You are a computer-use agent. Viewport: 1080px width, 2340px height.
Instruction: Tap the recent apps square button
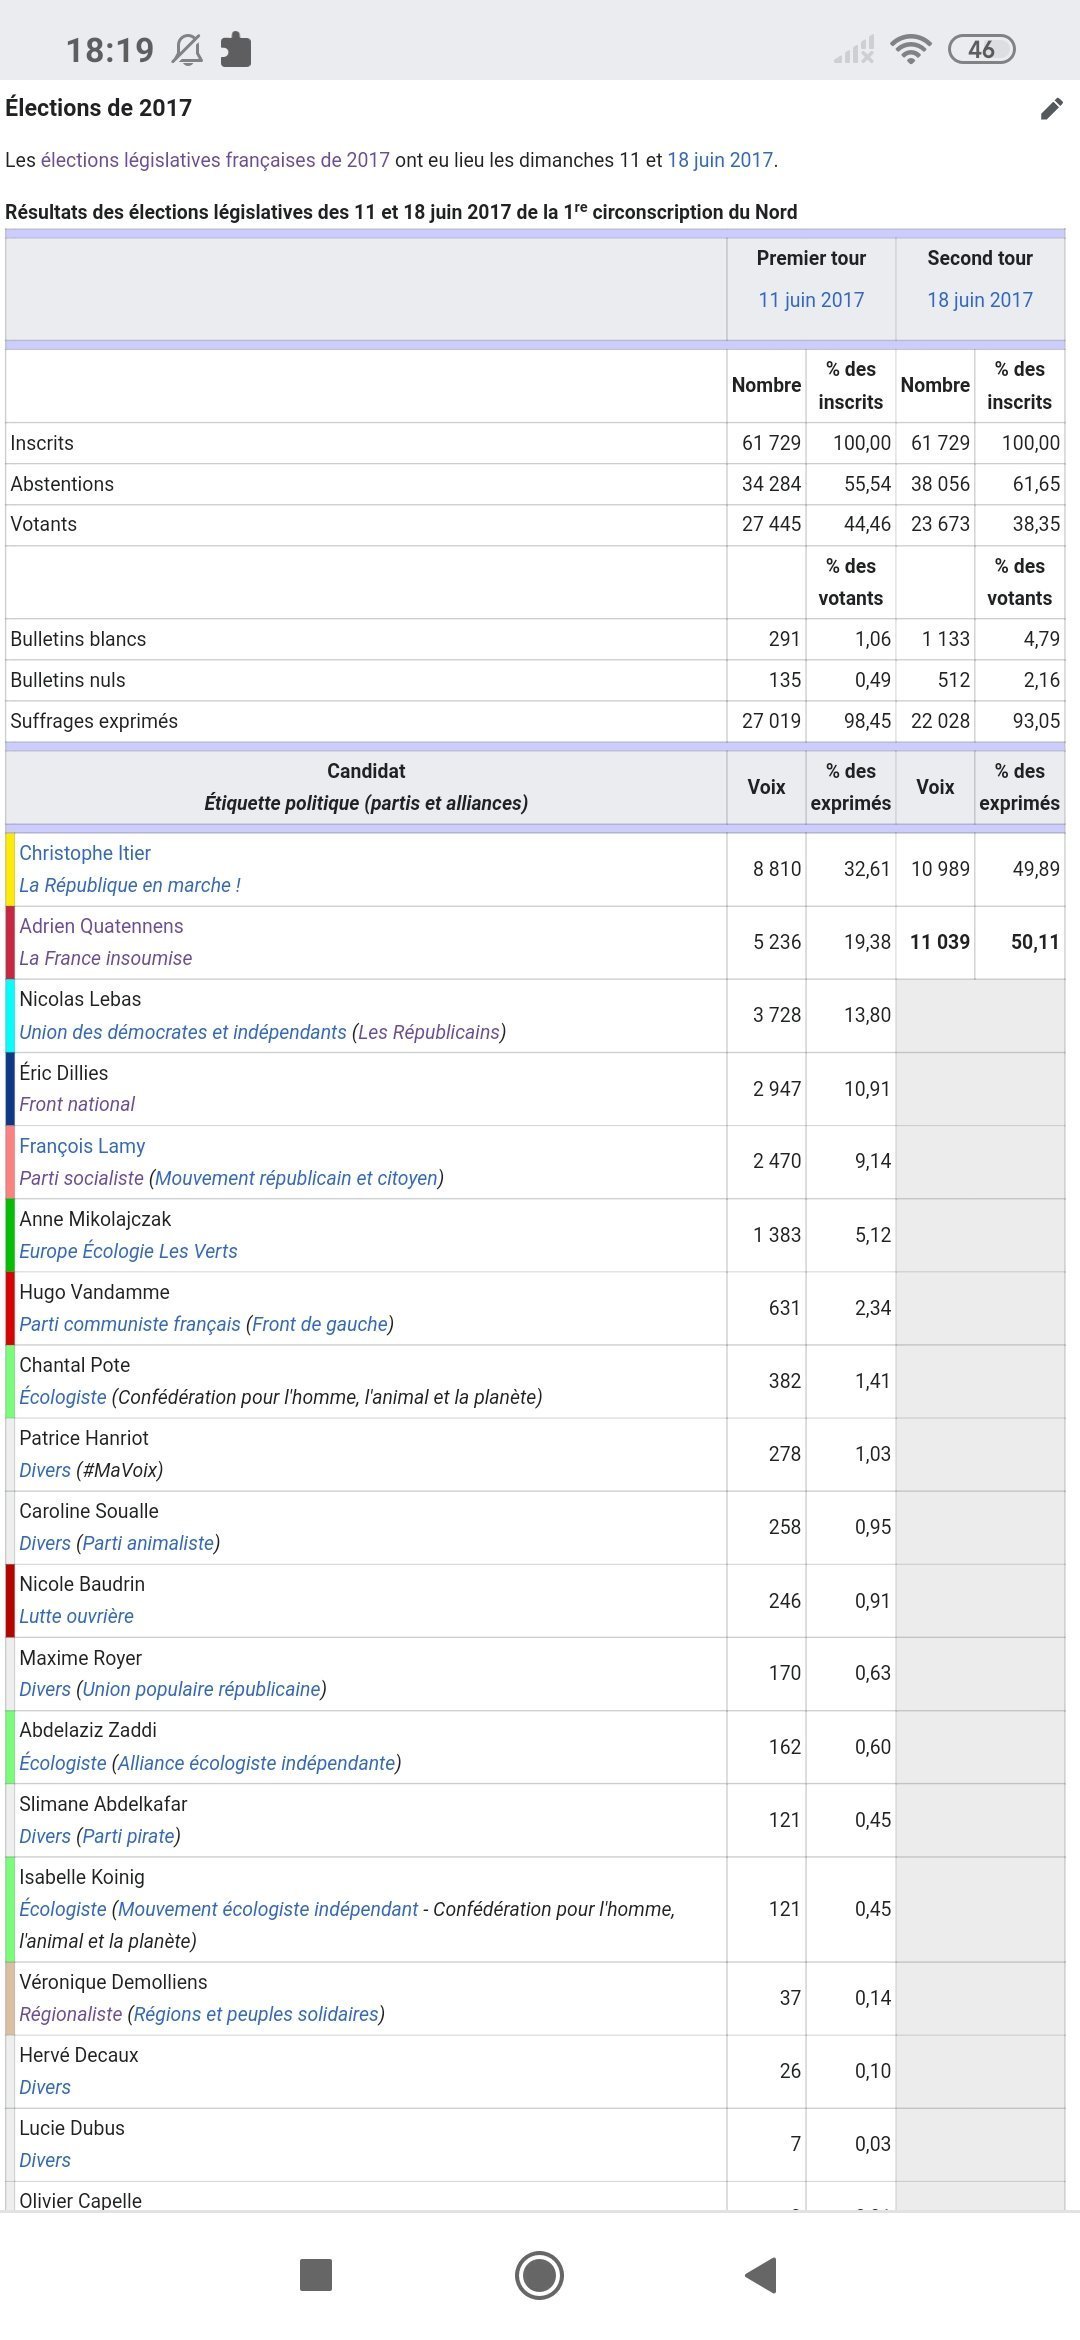click(316, 2274)
